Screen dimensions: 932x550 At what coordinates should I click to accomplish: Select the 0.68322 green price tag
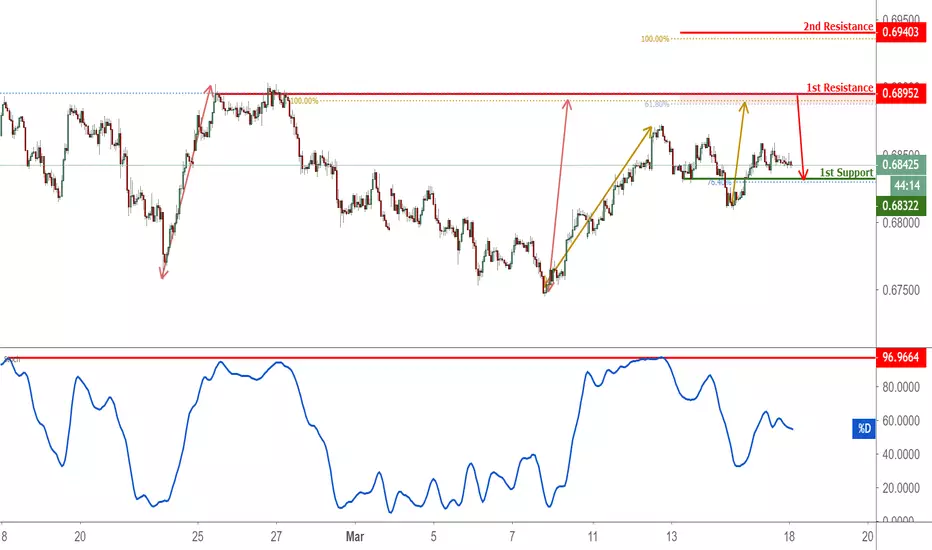click(x=900, y=206)
